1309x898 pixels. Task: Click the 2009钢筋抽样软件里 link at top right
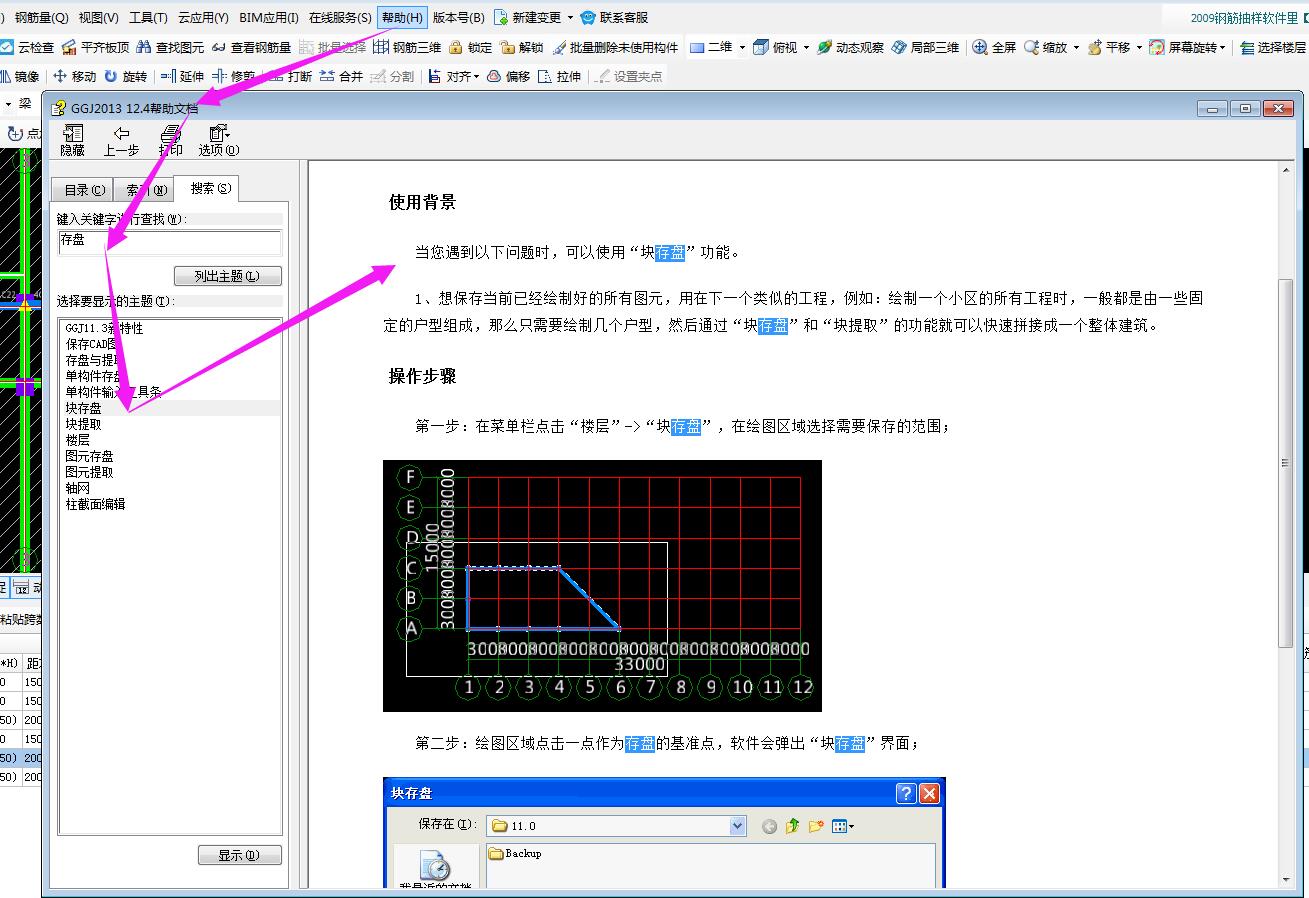(x=1244, y=18)
